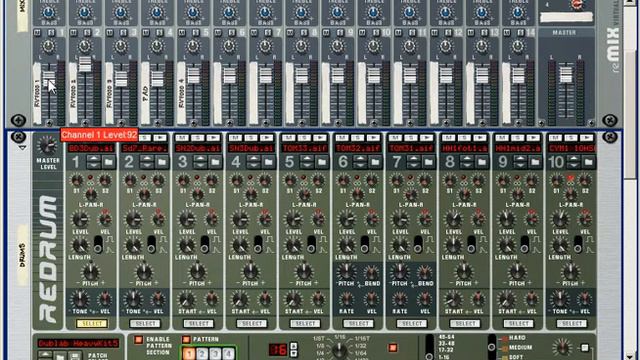640x360 pixels.
Task: Flip decay/gate mode switch on Redrum channel 1
Action: 98,244
